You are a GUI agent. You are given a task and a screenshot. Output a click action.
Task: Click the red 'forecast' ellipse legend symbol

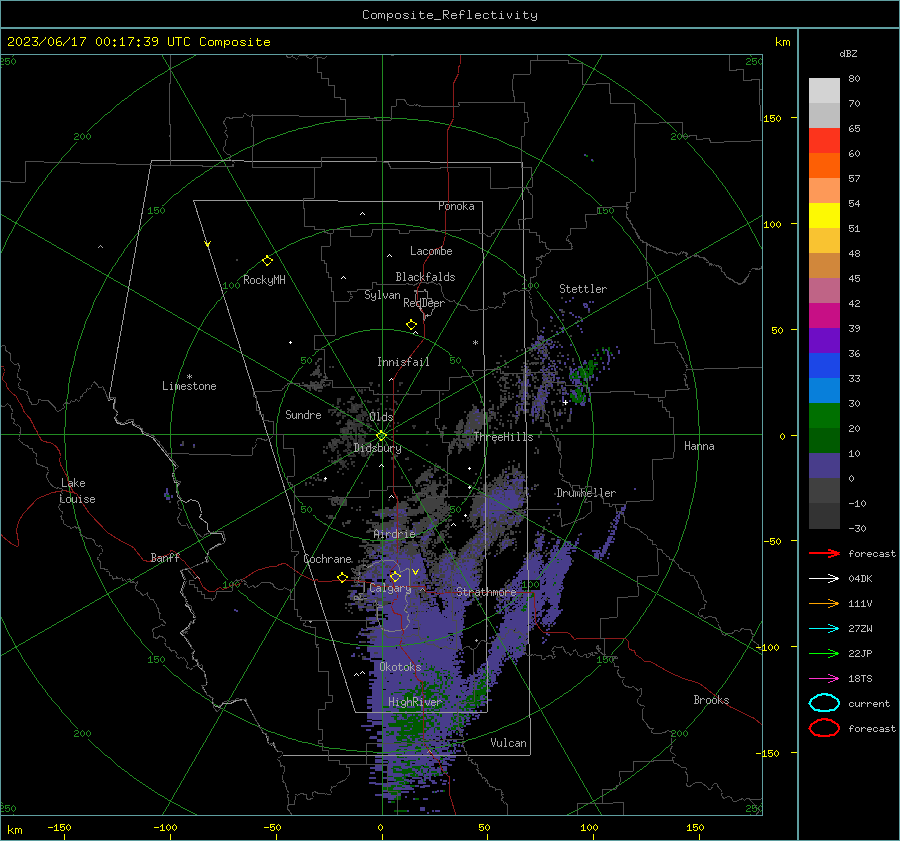pyautogui.click(x=824, y=728)
